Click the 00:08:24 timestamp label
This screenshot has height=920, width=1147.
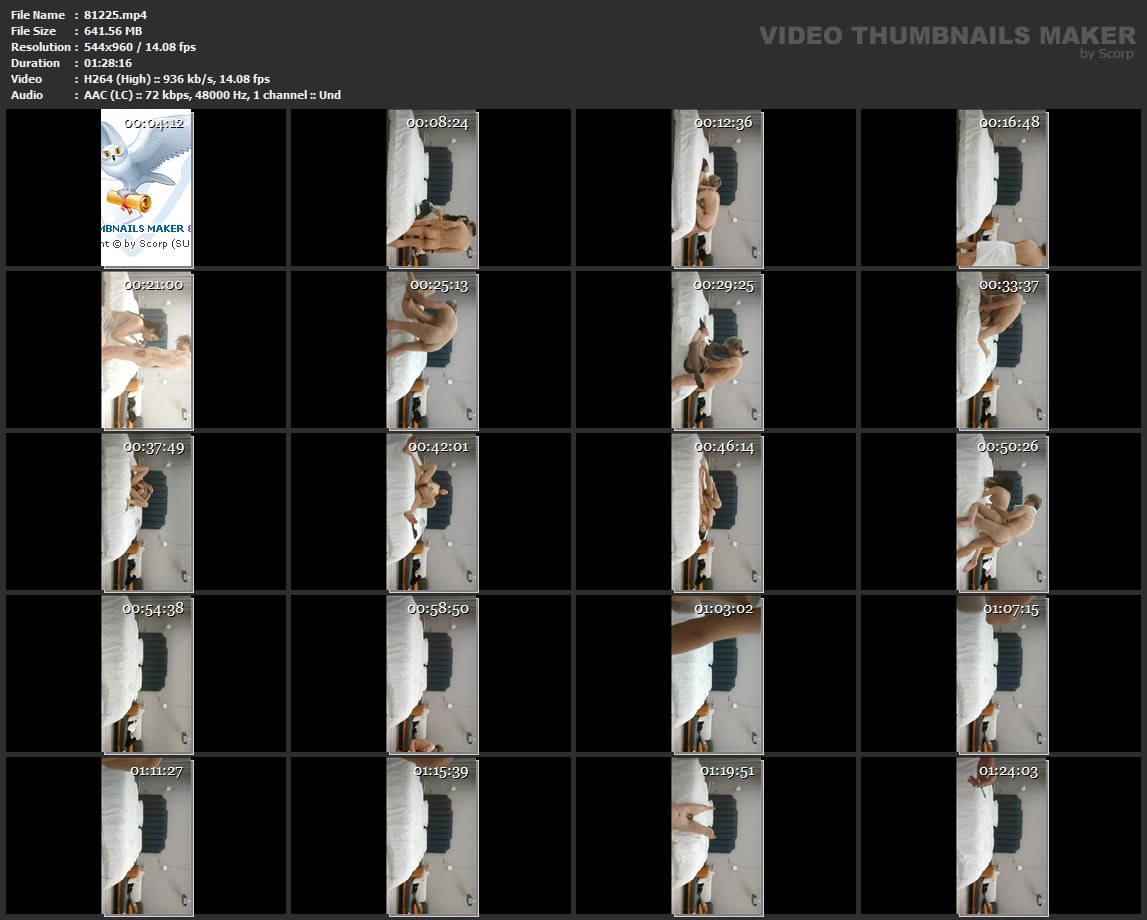(x=437, y=123)
